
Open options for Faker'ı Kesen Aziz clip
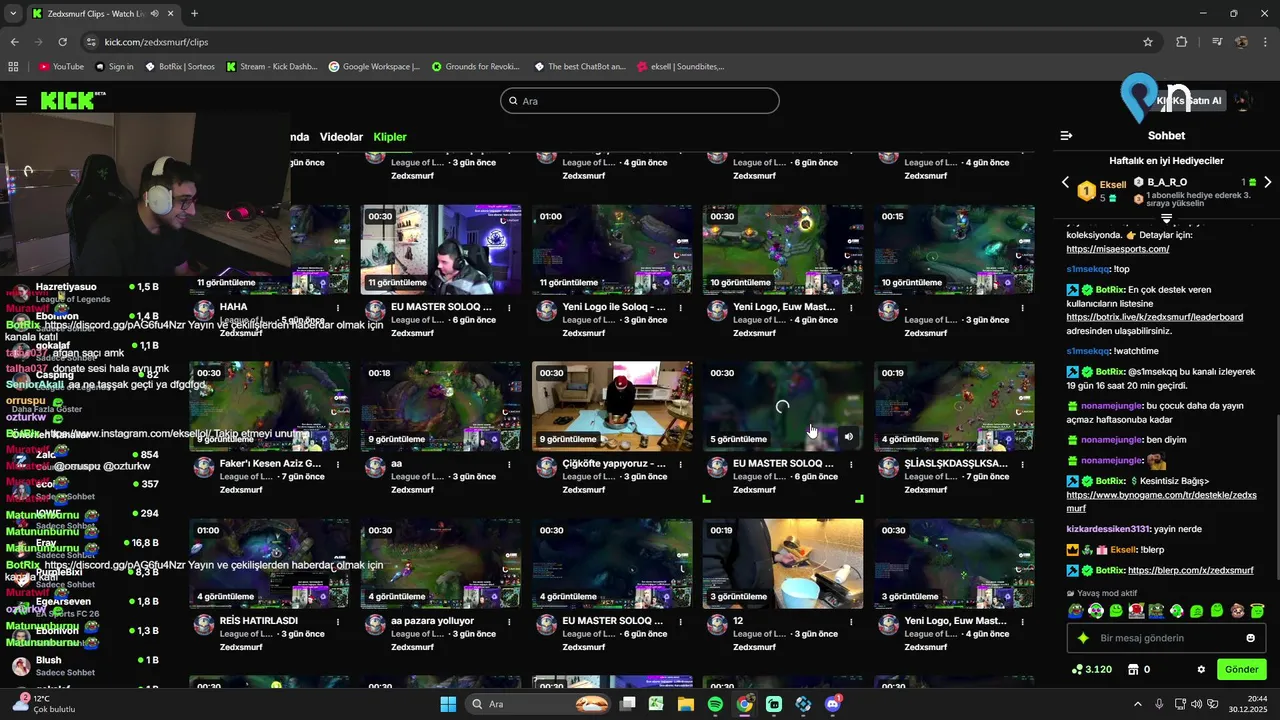coord(338,464)
